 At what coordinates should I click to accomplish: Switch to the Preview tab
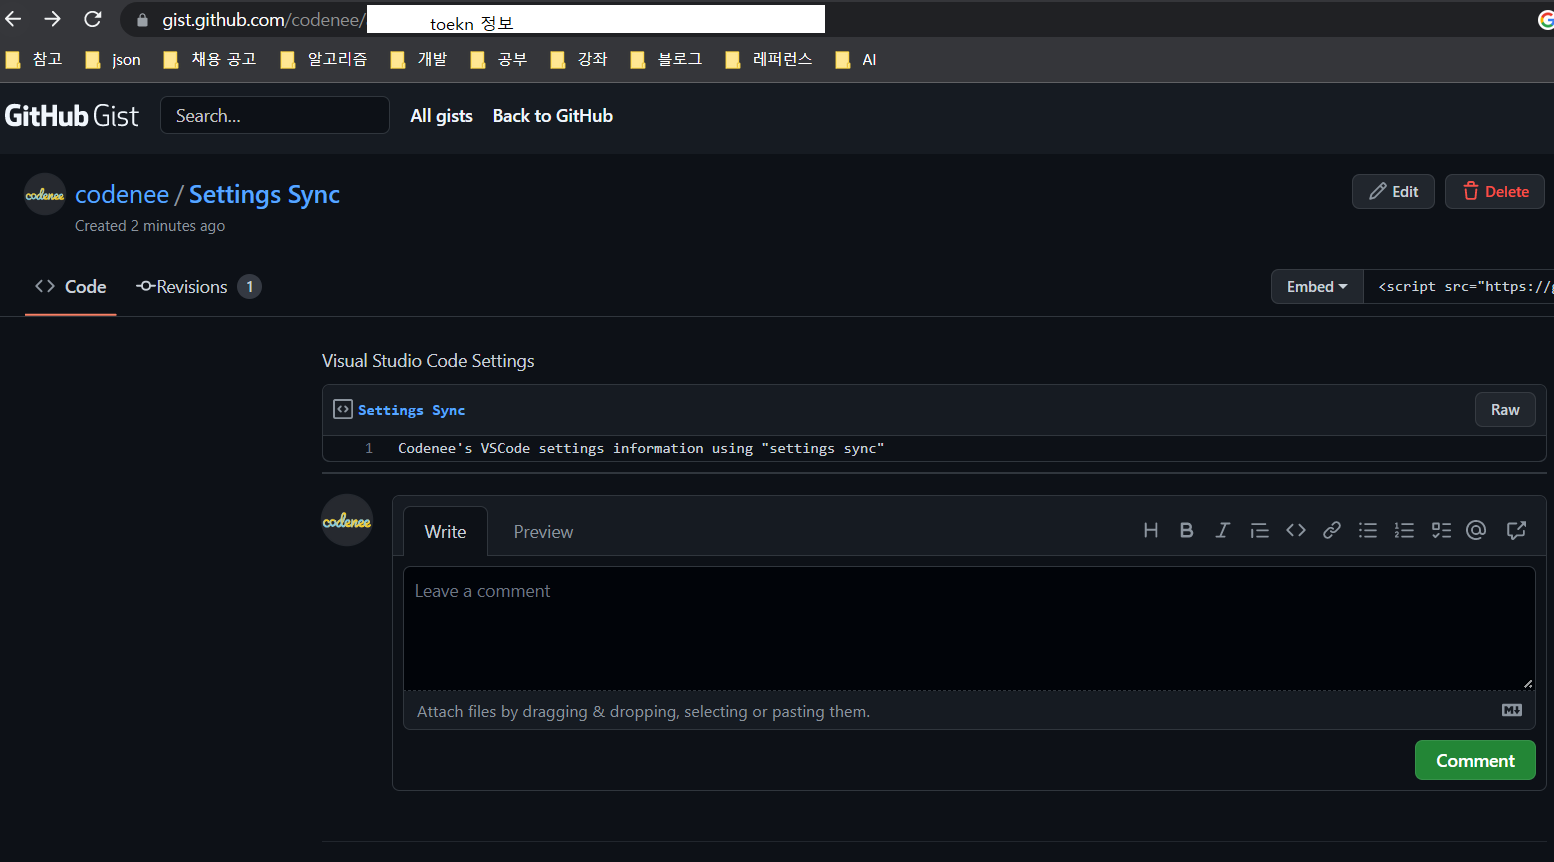pos(543,531)
